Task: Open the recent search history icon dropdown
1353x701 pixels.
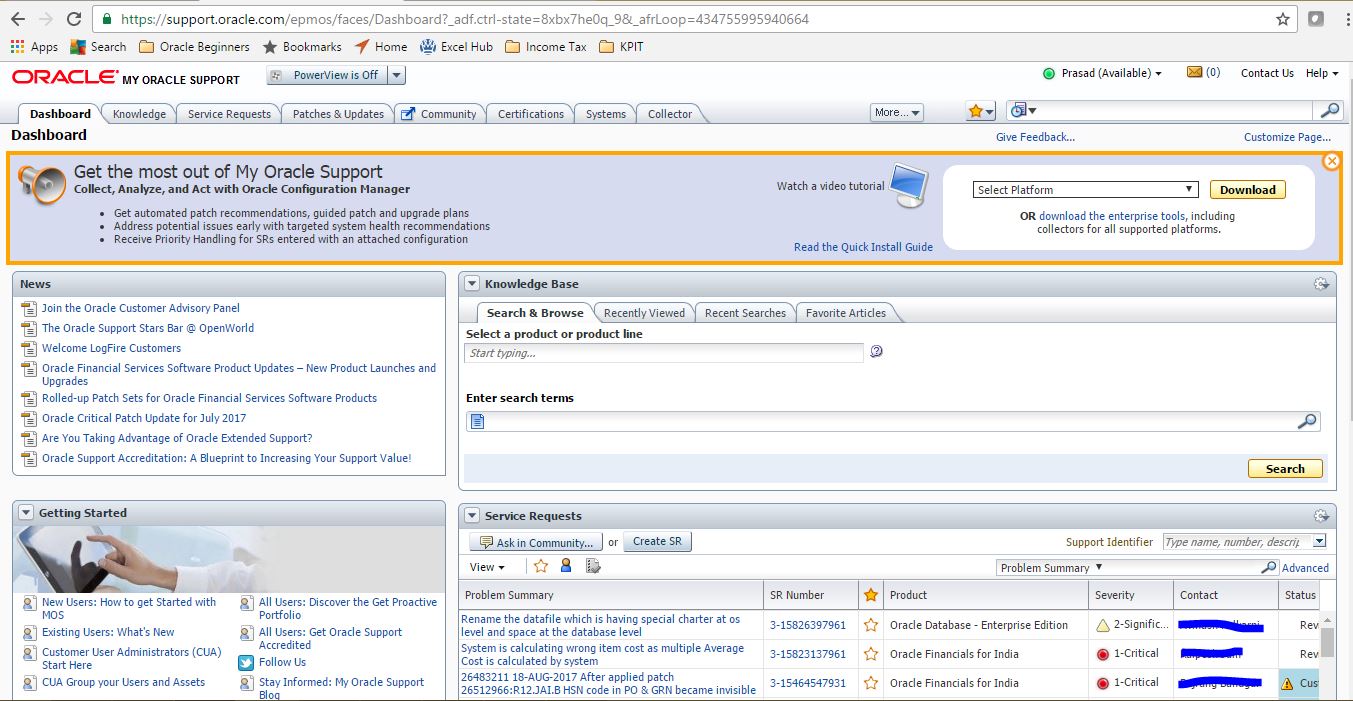Action: click(x=1022, y=111)
